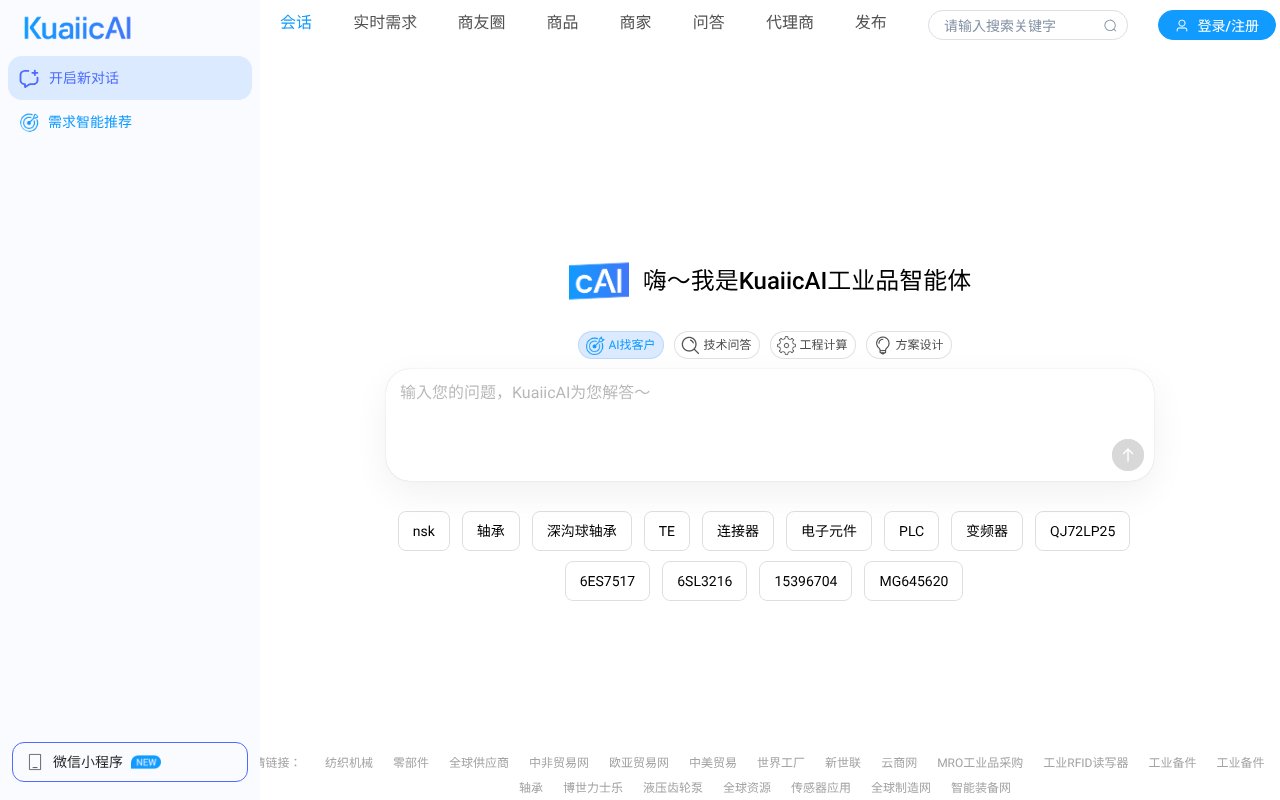Open the 商家 navigation entry
1280x800 pixels.
click(x=635, y=22)
